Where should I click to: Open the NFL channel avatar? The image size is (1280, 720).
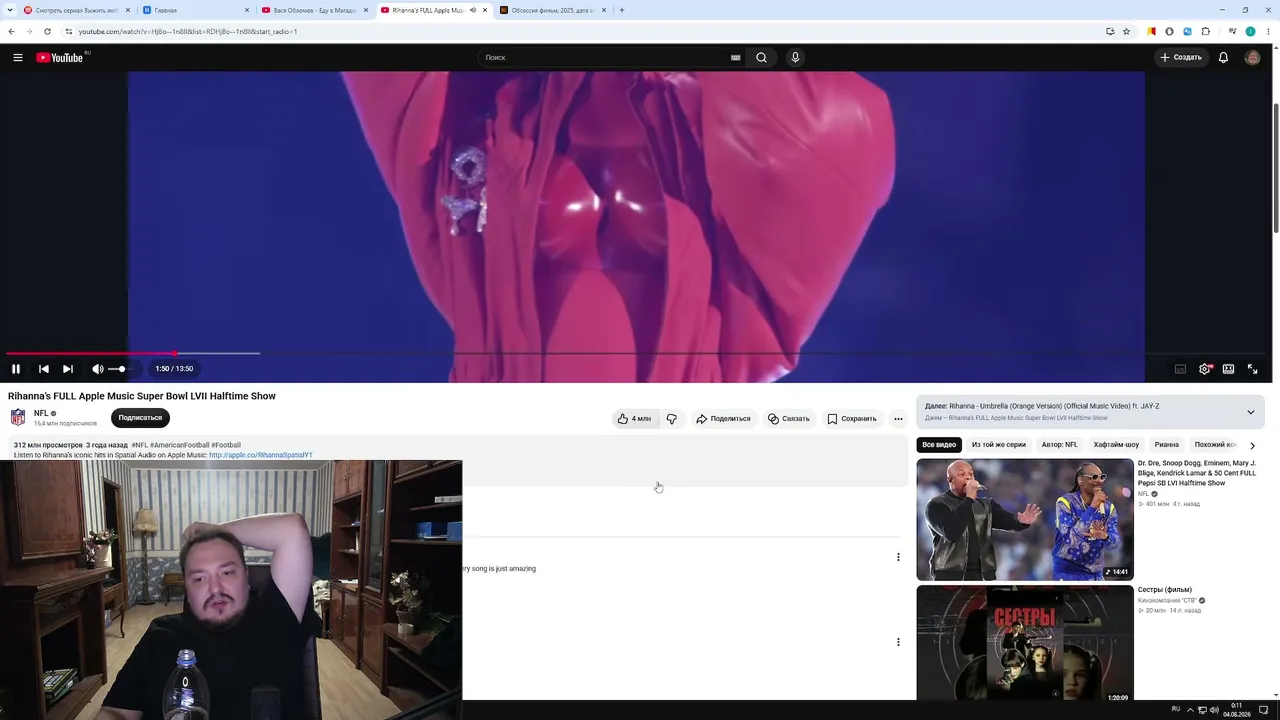18,418
